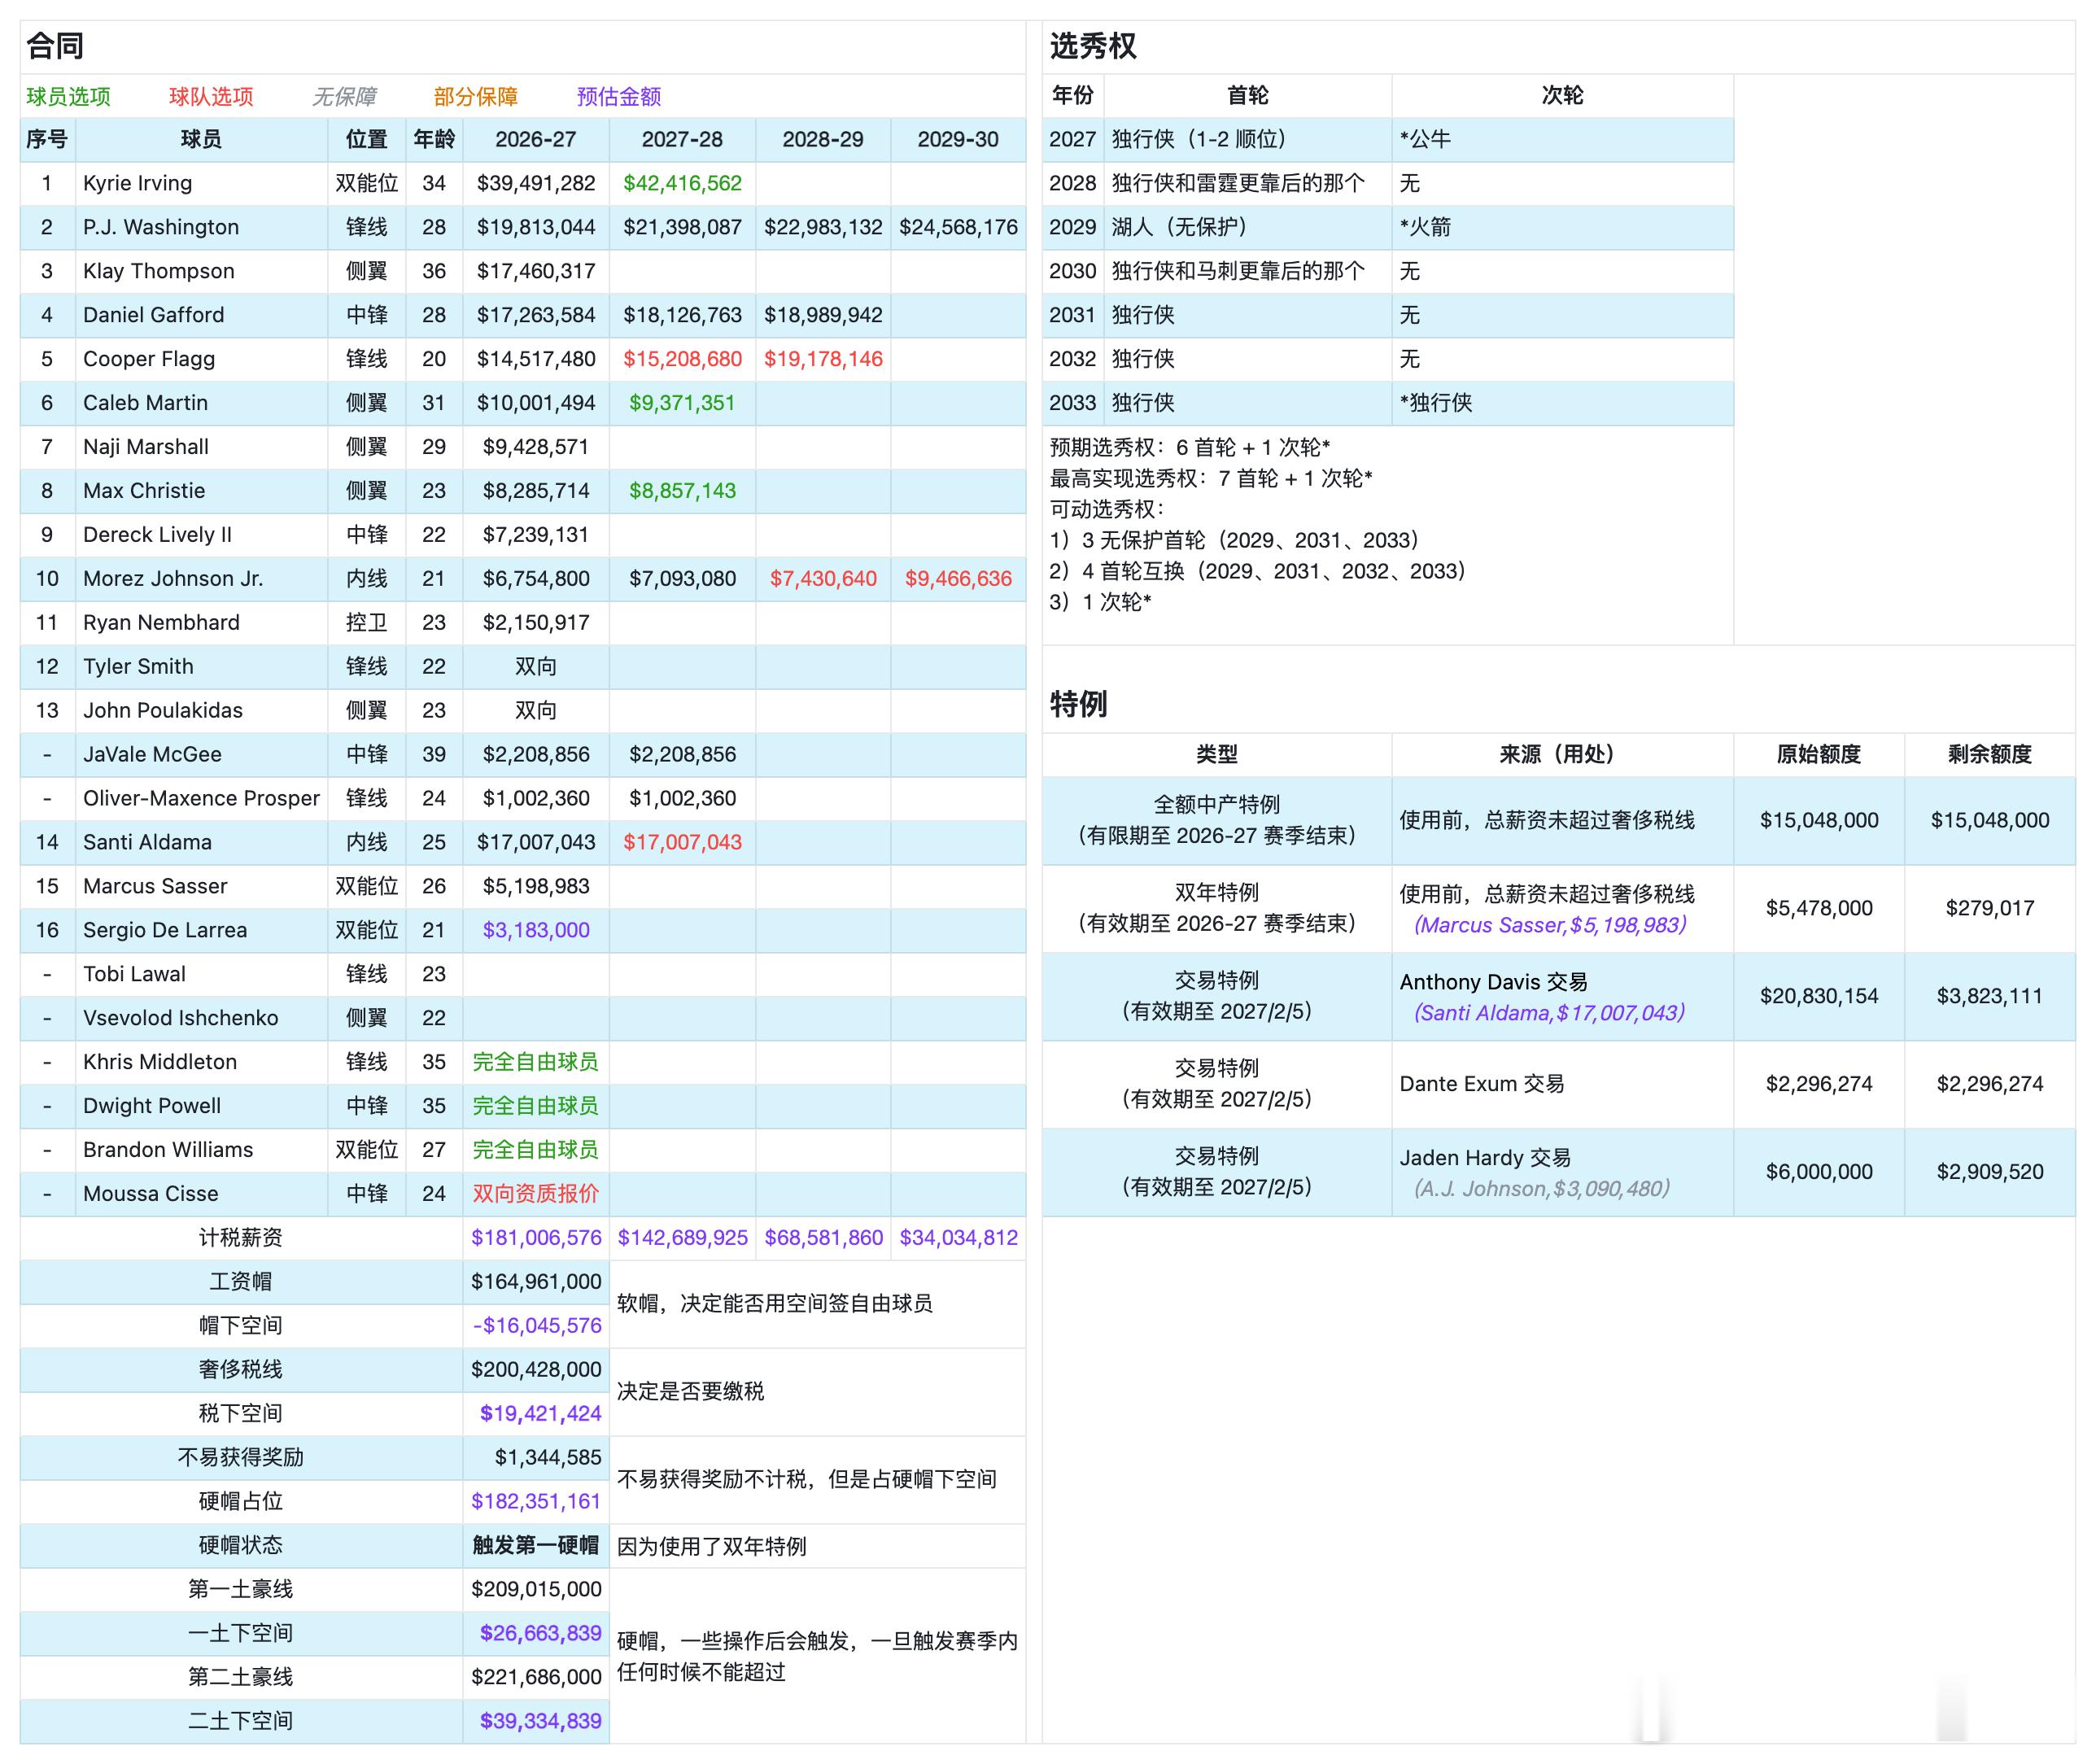
Task: Click the 2026-27 column header
Action: (x=536, y=140)
